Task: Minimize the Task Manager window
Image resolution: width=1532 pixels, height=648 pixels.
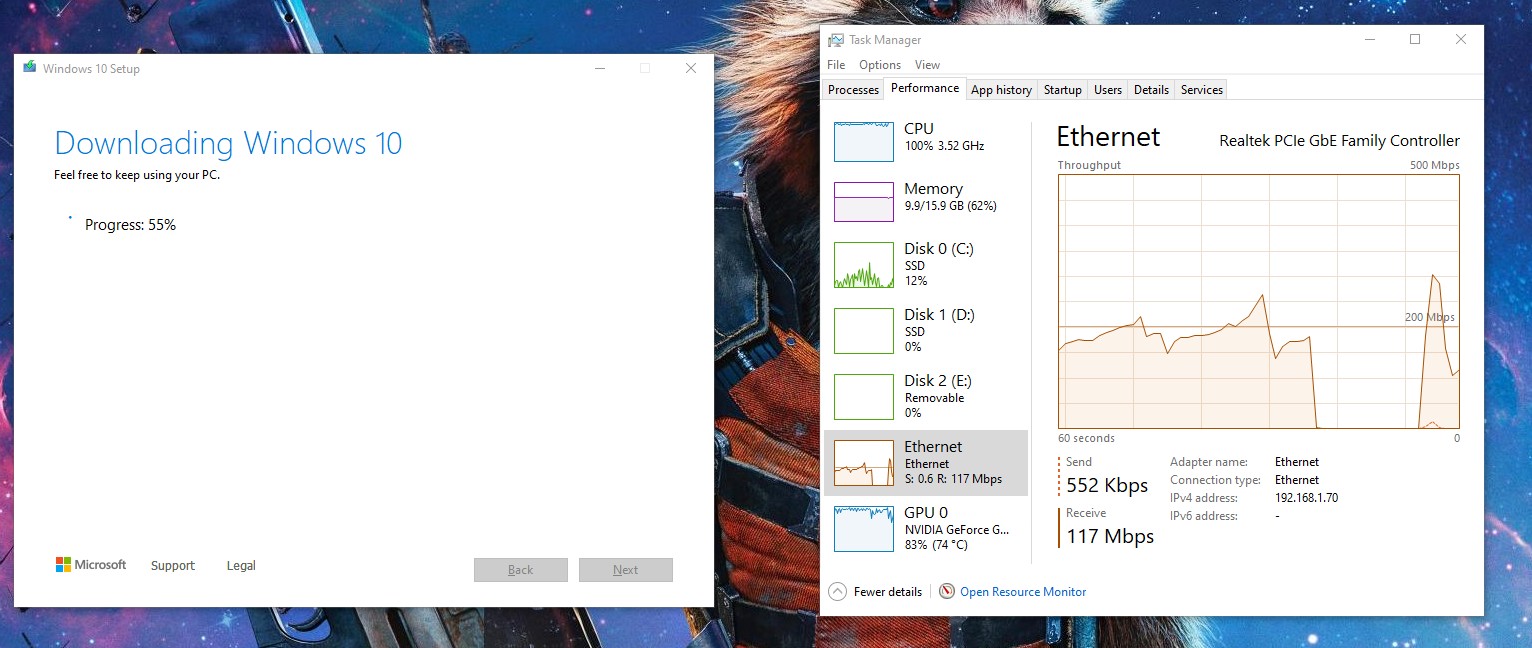Action: pos(1369,40)
